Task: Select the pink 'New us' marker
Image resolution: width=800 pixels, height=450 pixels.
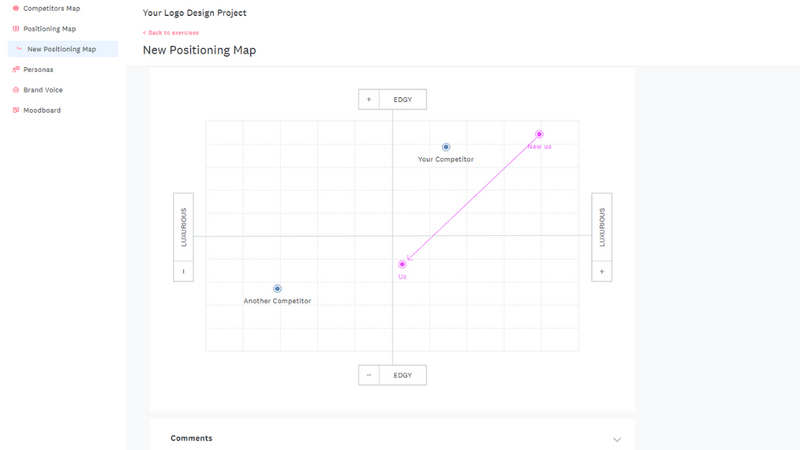Action: coord(539,134)
